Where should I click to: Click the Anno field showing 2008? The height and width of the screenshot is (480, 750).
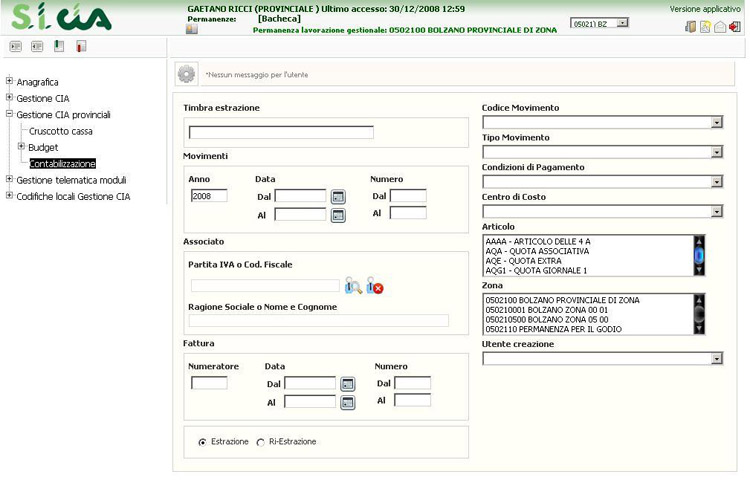point(209,196)
